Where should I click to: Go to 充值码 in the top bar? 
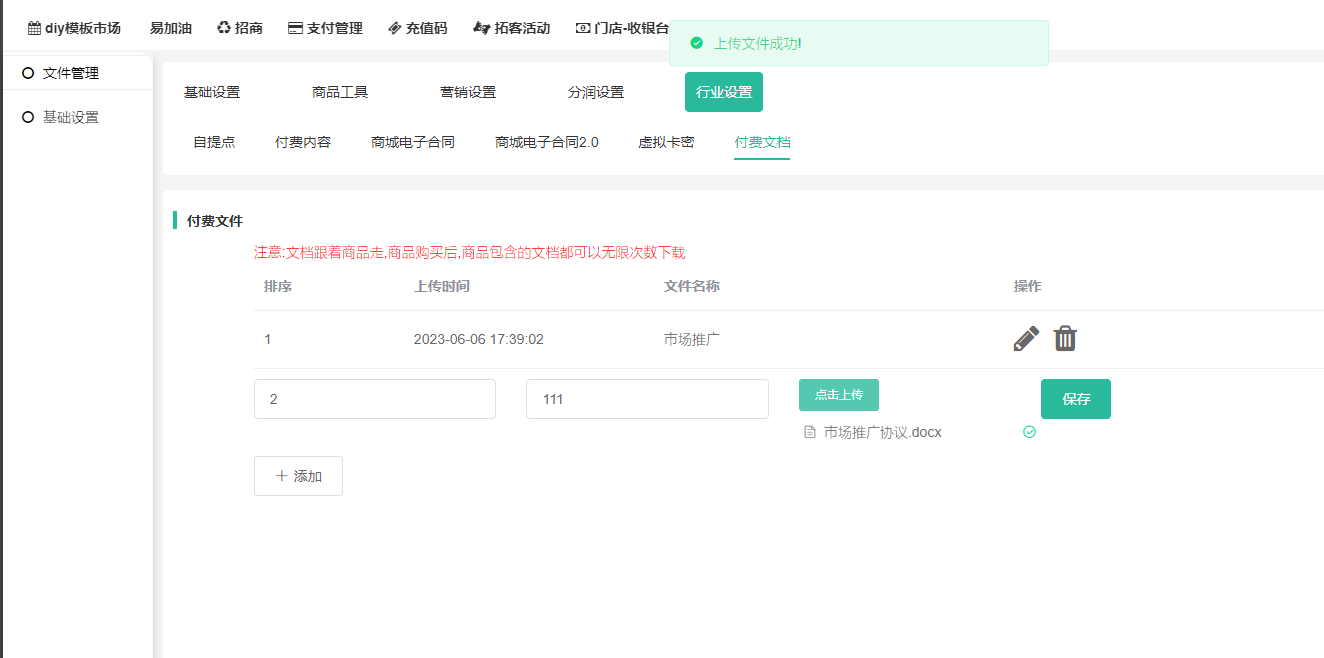[418, 28]
